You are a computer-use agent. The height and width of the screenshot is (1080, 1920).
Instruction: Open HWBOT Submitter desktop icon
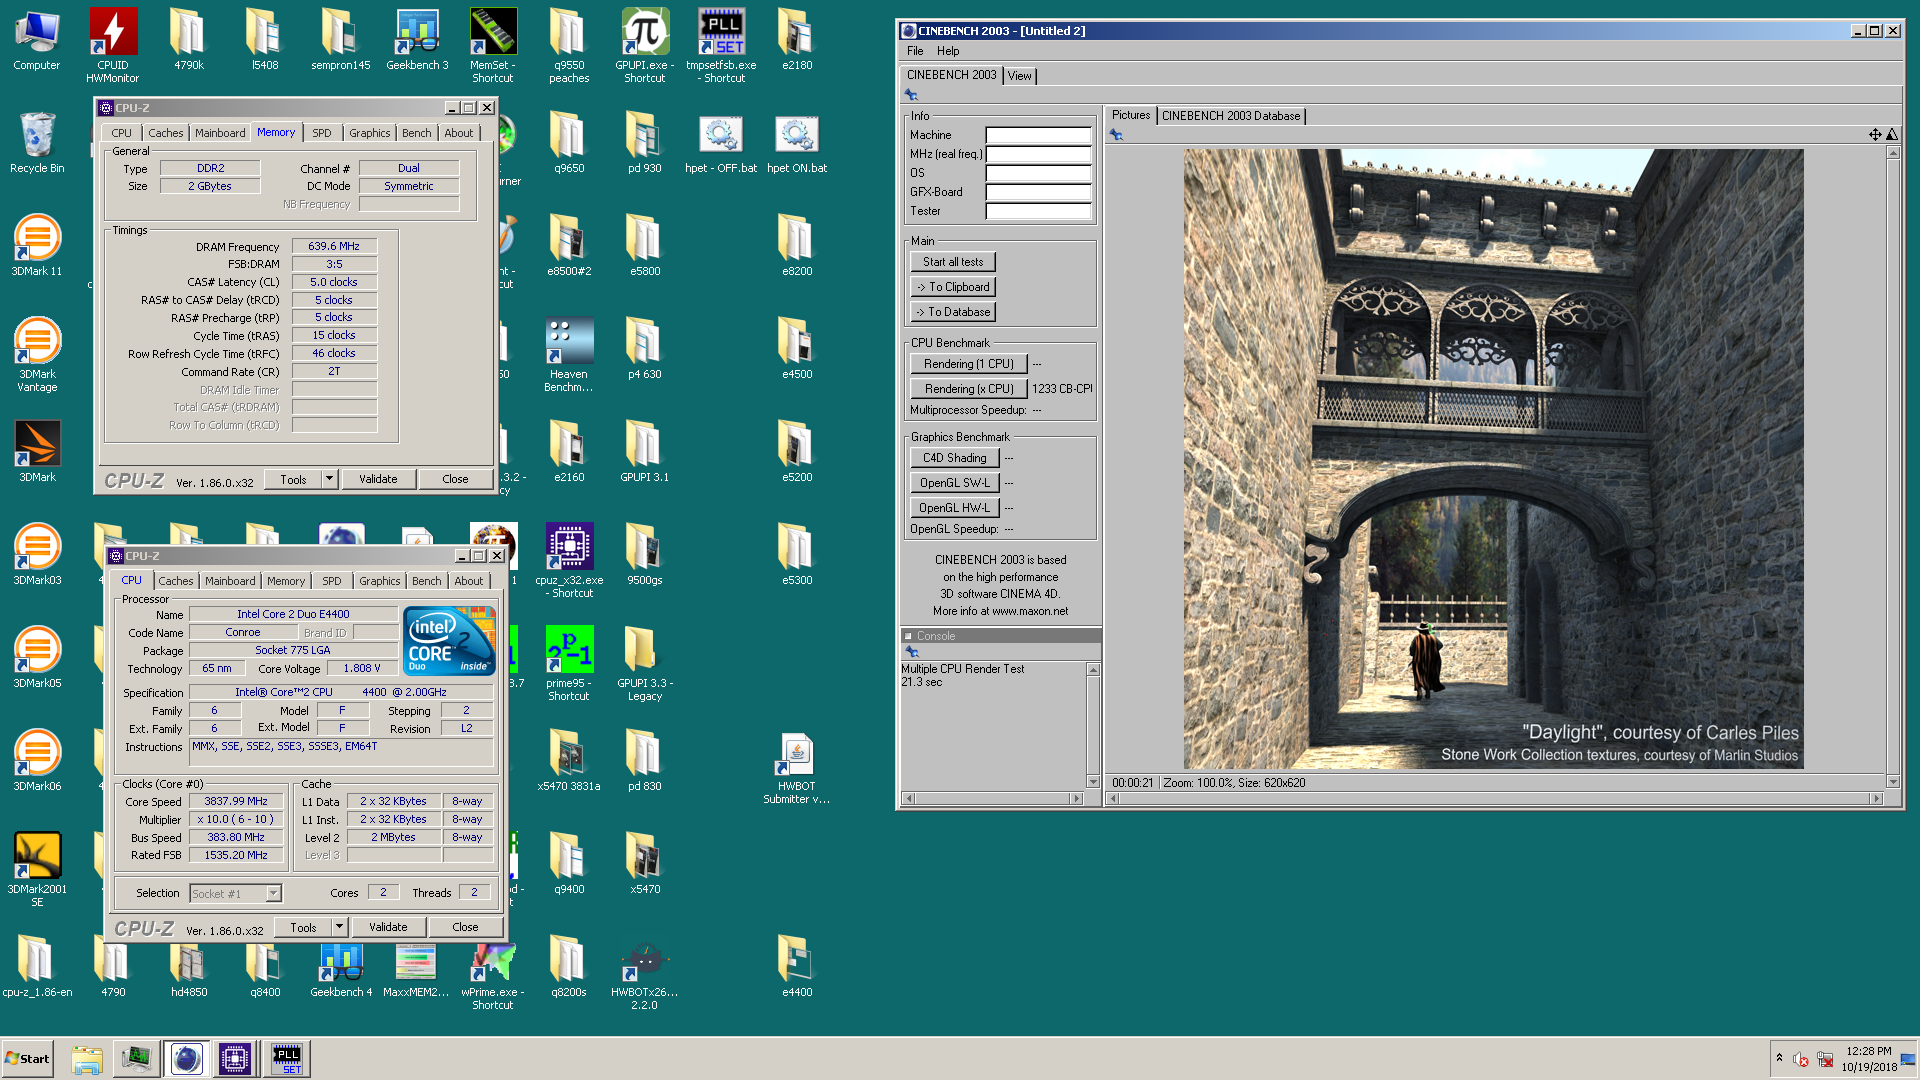coord(797,768)
